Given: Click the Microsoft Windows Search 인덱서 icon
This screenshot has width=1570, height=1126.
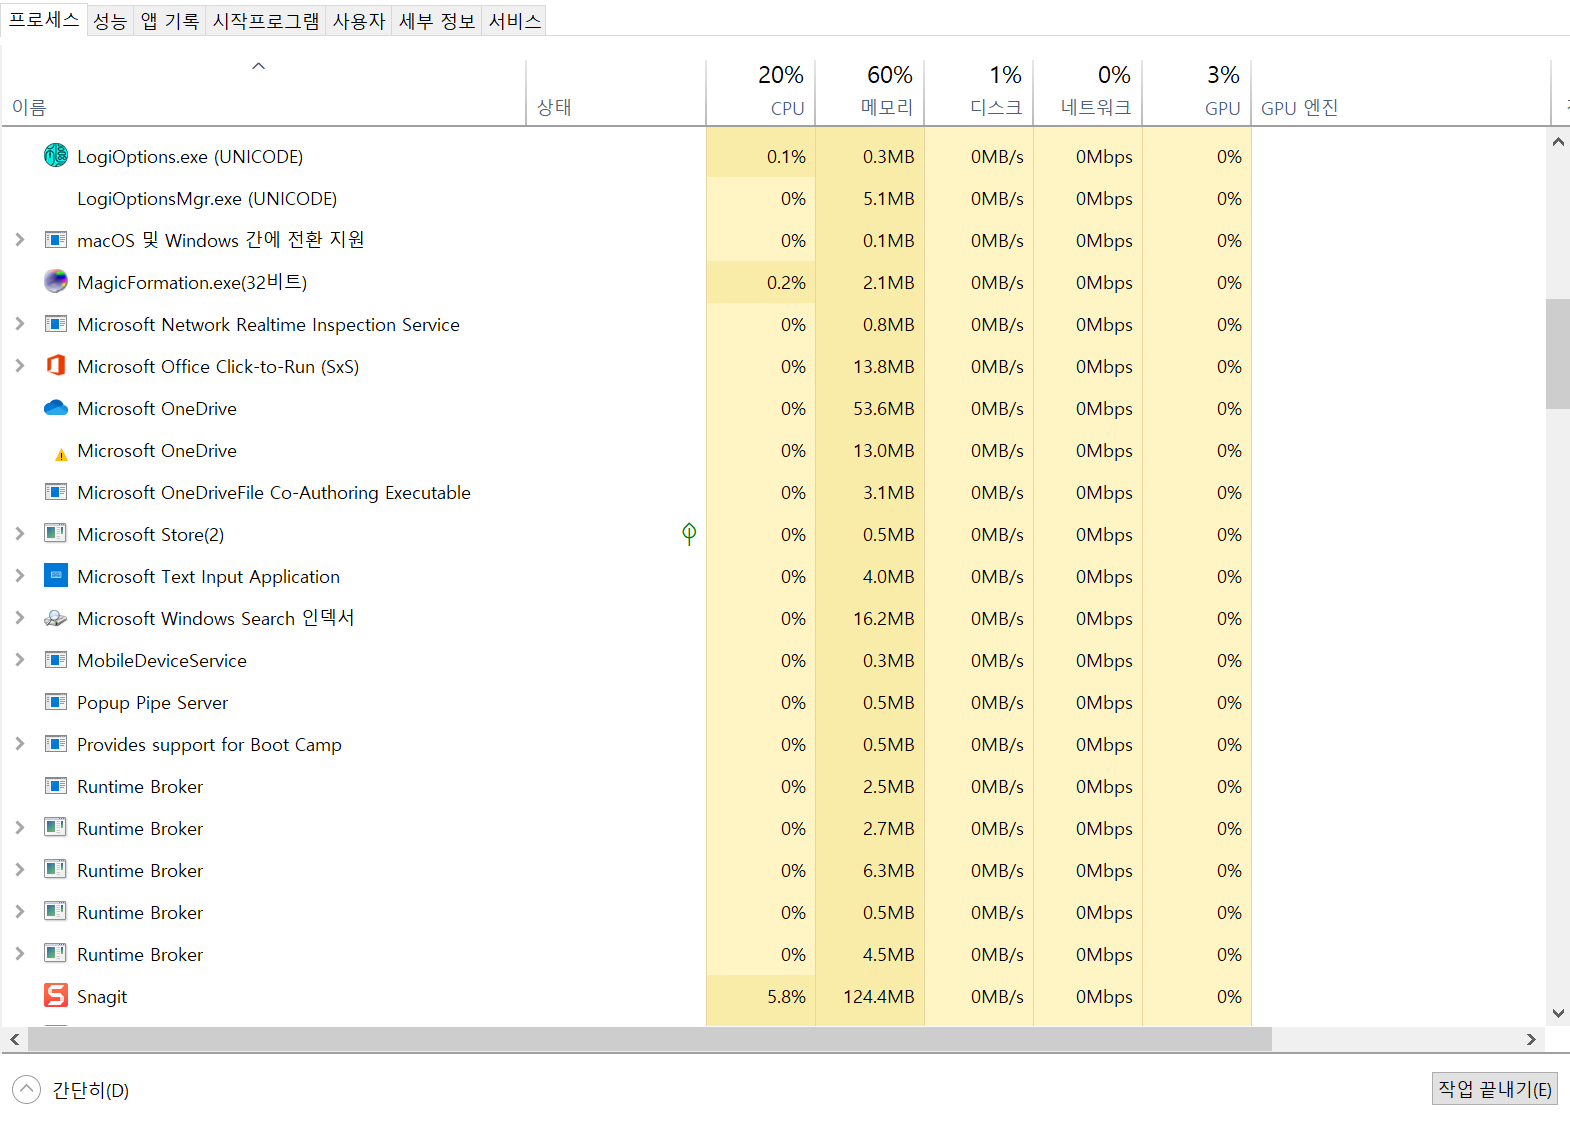Looking at the screenshot, I should tap(56, 618).
